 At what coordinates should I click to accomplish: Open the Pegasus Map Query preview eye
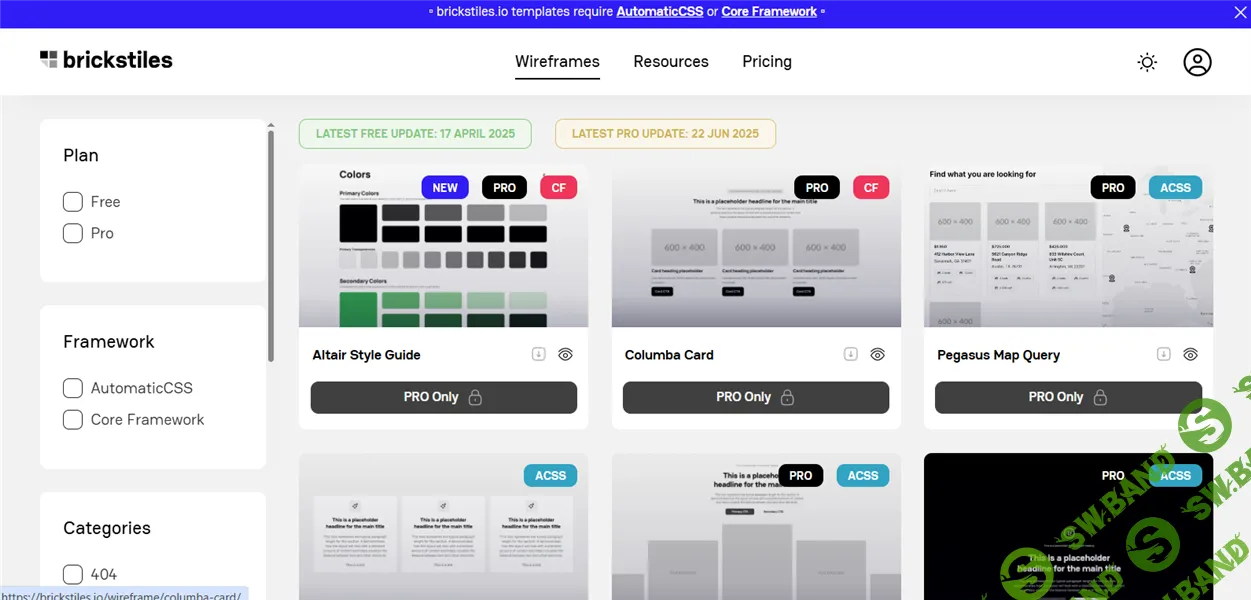click(1190, 354)
